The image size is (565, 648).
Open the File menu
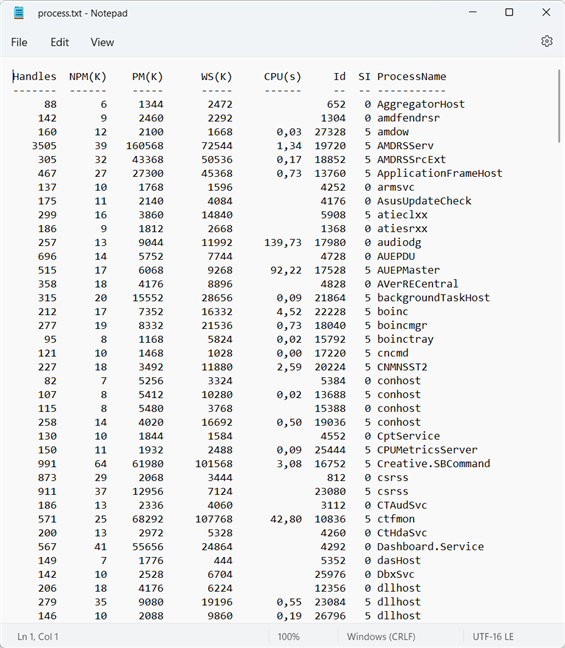pos(19,42)
